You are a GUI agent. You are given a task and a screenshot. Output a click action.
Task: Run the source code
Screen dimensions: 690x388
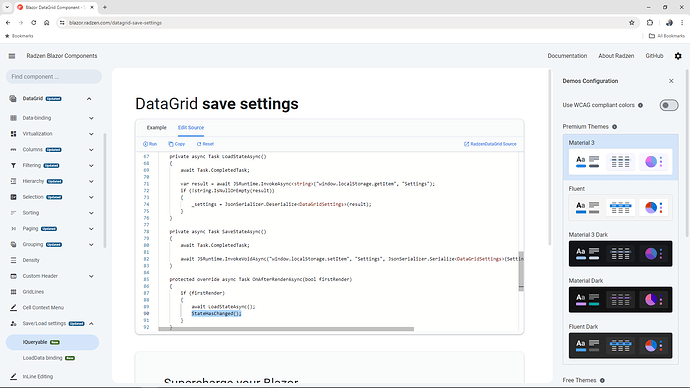pos(150,144)
